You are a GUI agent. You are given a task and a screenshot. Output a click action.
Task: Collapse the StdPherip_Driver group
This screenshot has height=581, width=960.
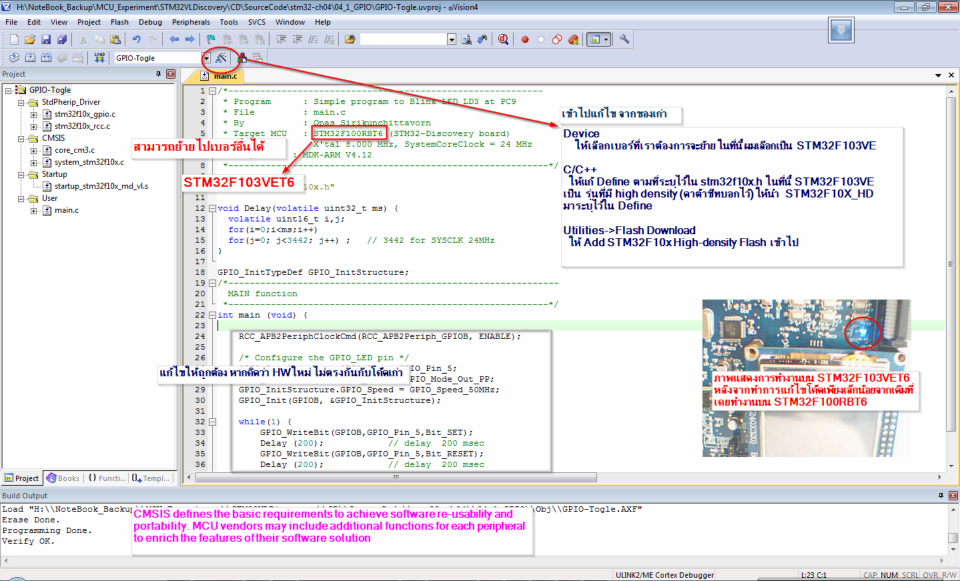tap(21, 102)
